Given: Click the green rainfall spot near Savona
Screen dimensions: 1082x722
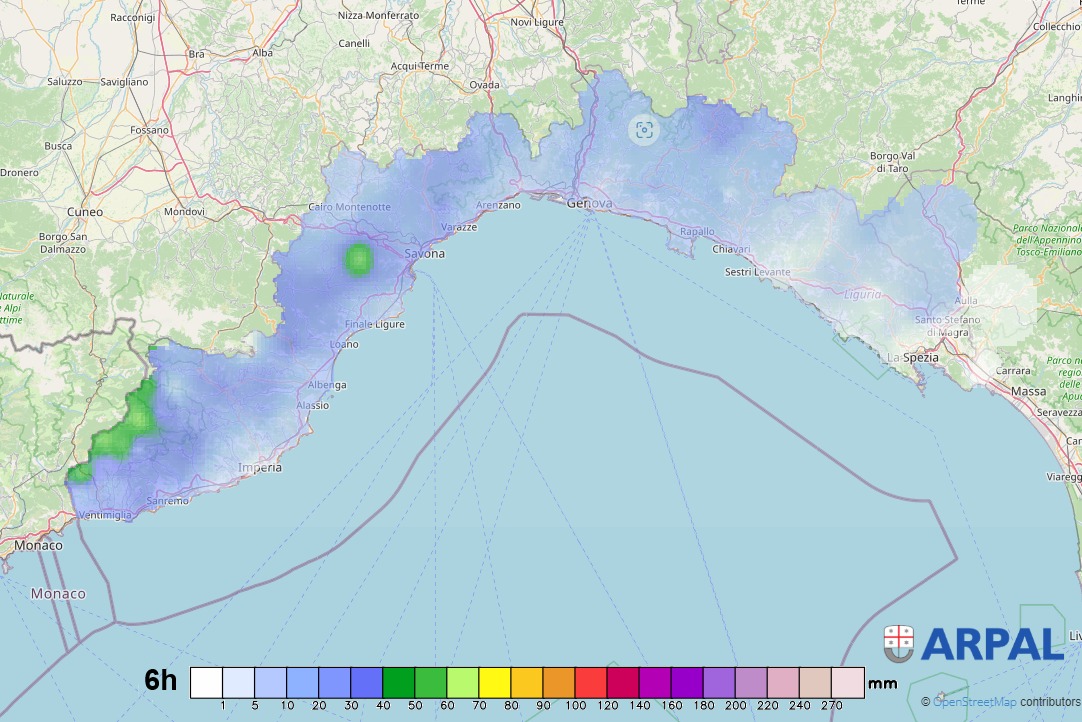Looking at the screenshot, I should coord(358,259).
